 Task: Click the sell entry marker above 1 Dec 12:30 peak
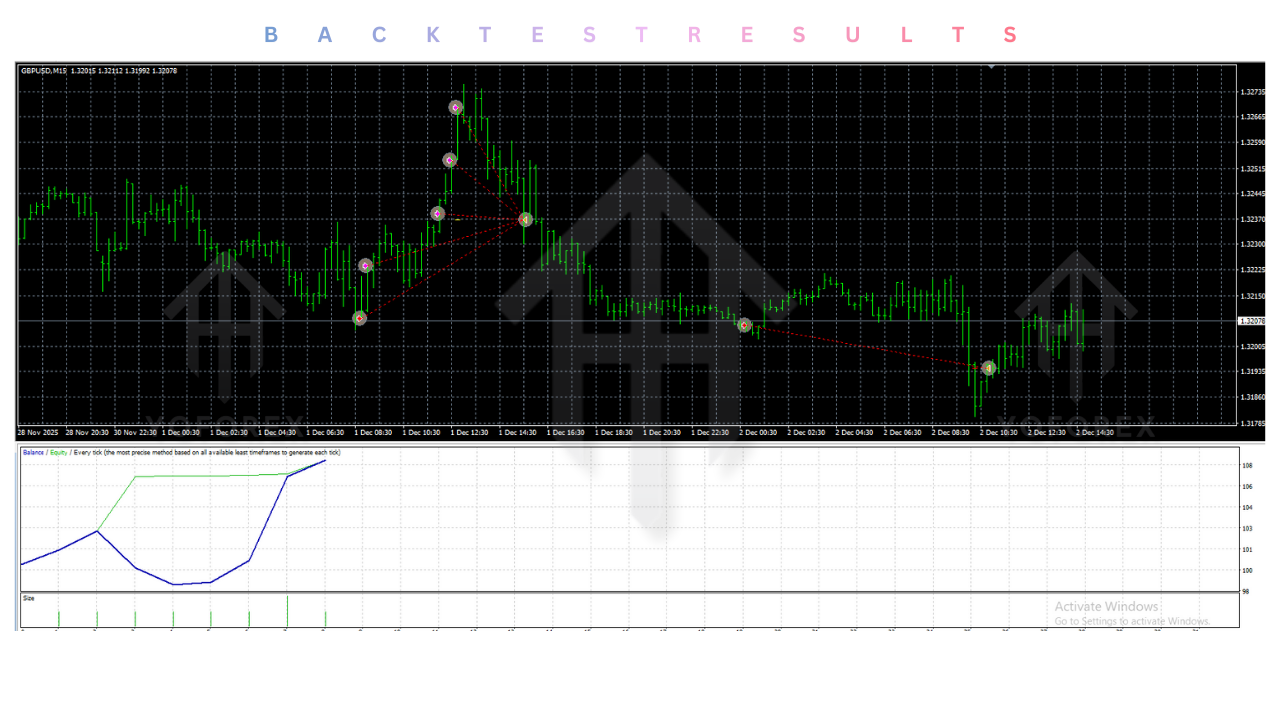coord(455,107)
